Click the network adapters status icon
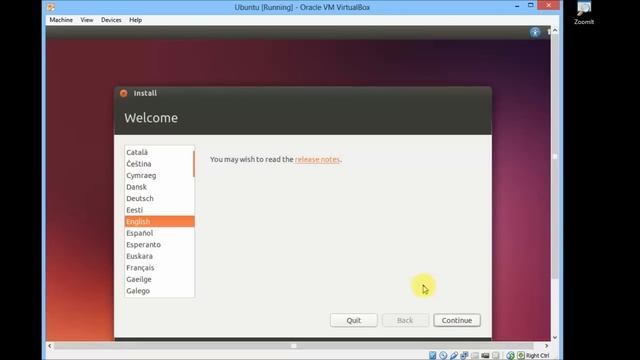Screen dimensions: 640x360 point(464,356)
